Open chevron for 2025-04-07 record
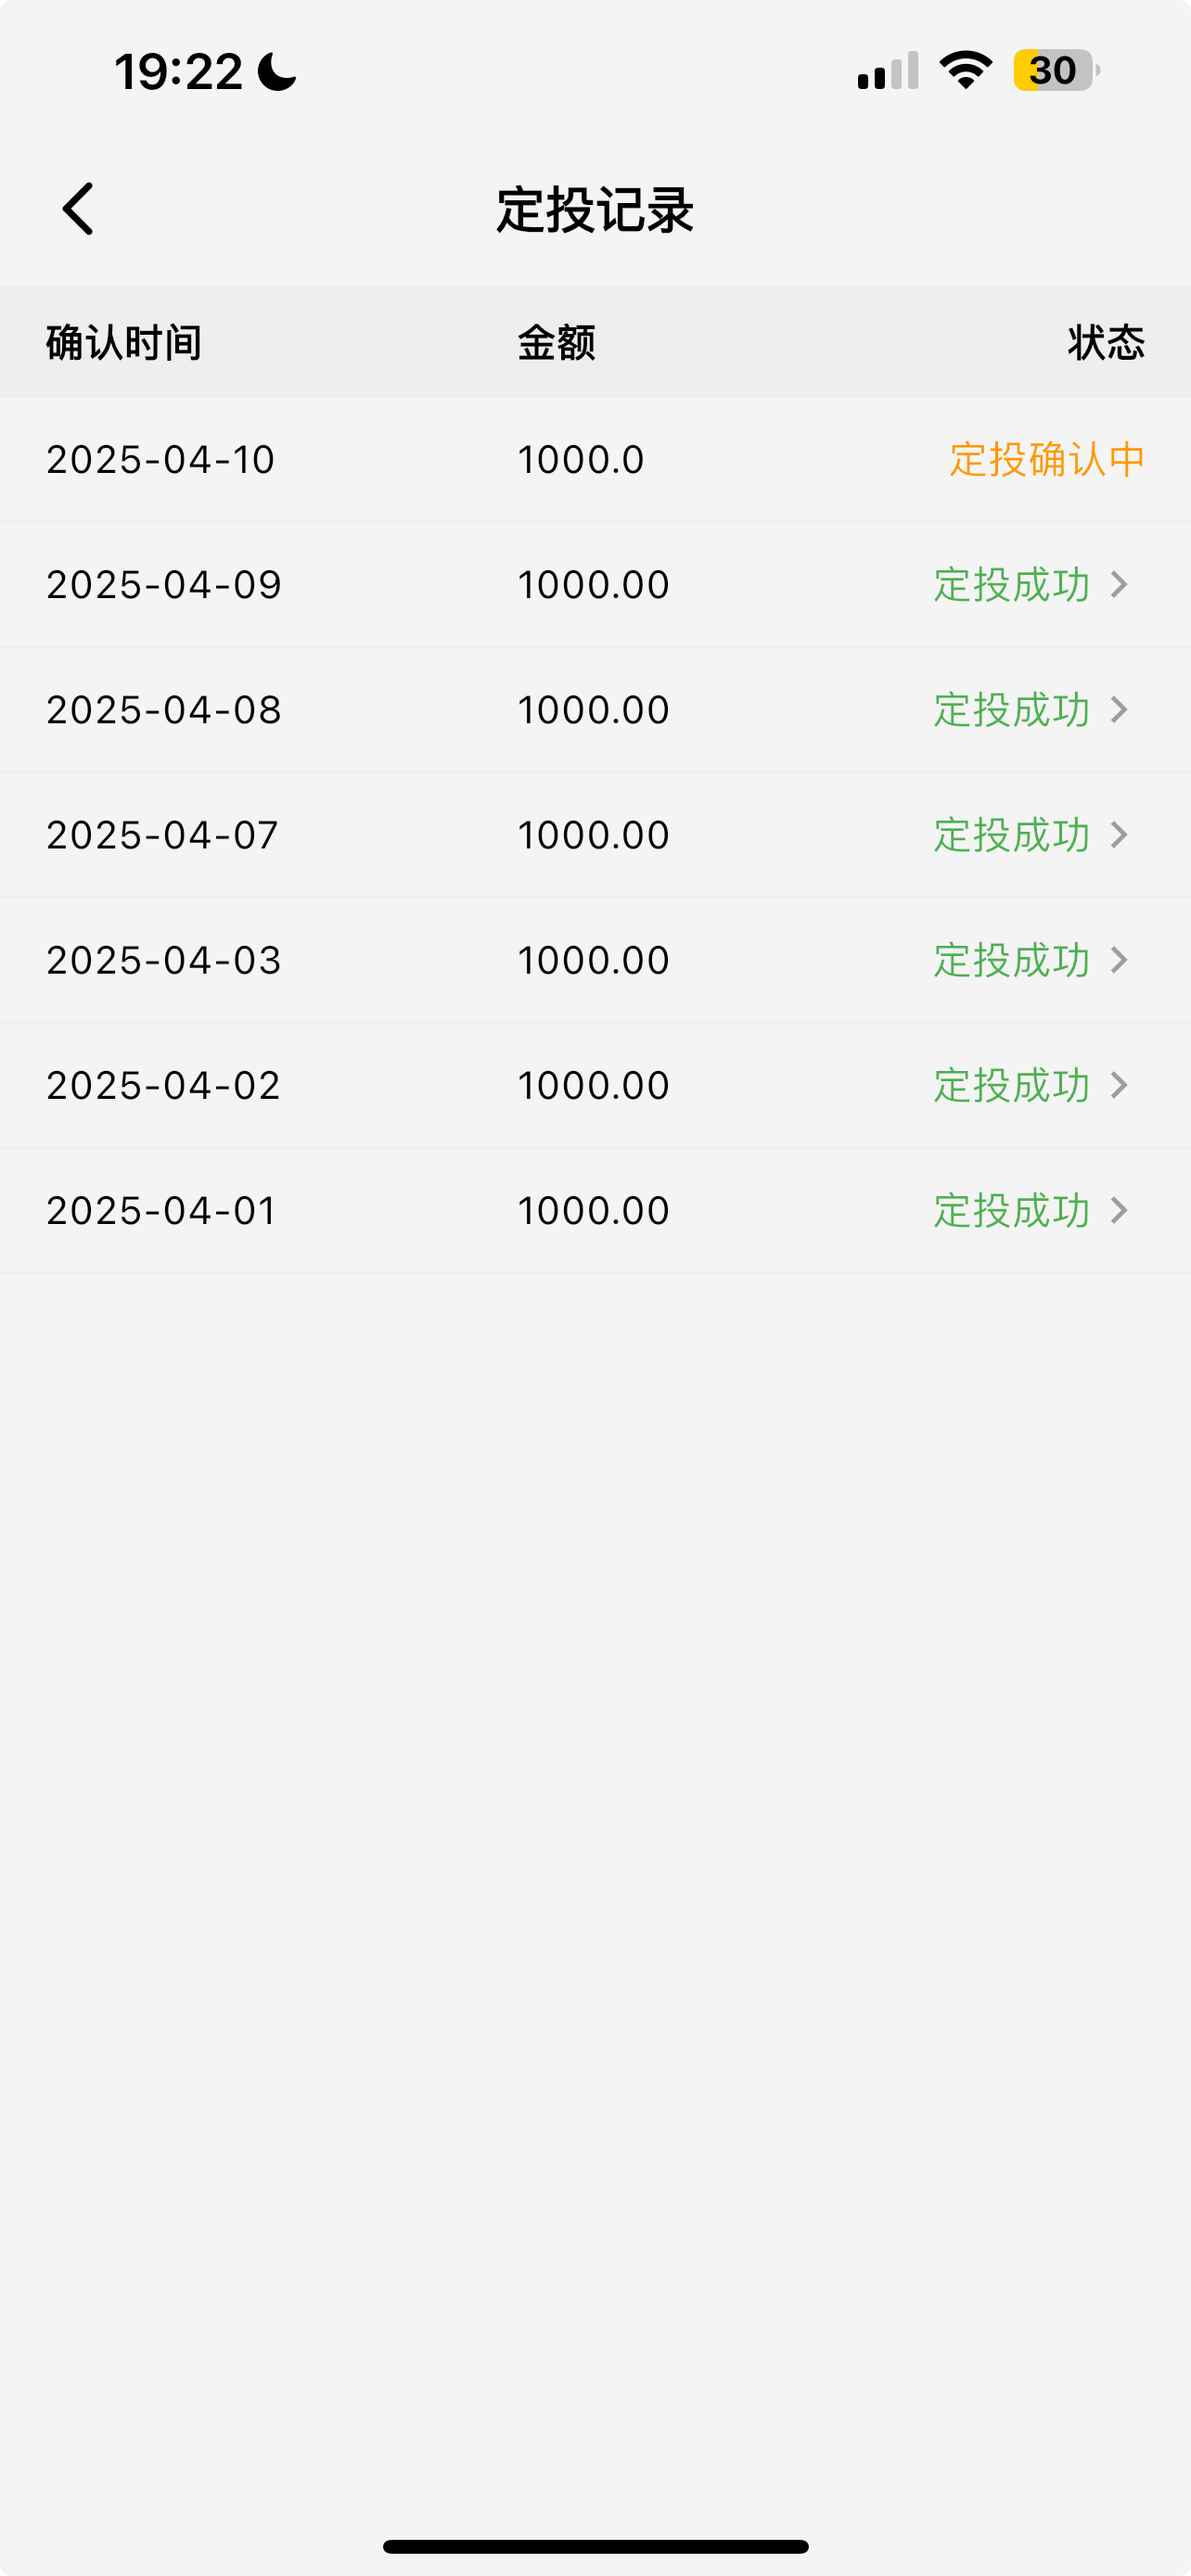 [1120, 835]
